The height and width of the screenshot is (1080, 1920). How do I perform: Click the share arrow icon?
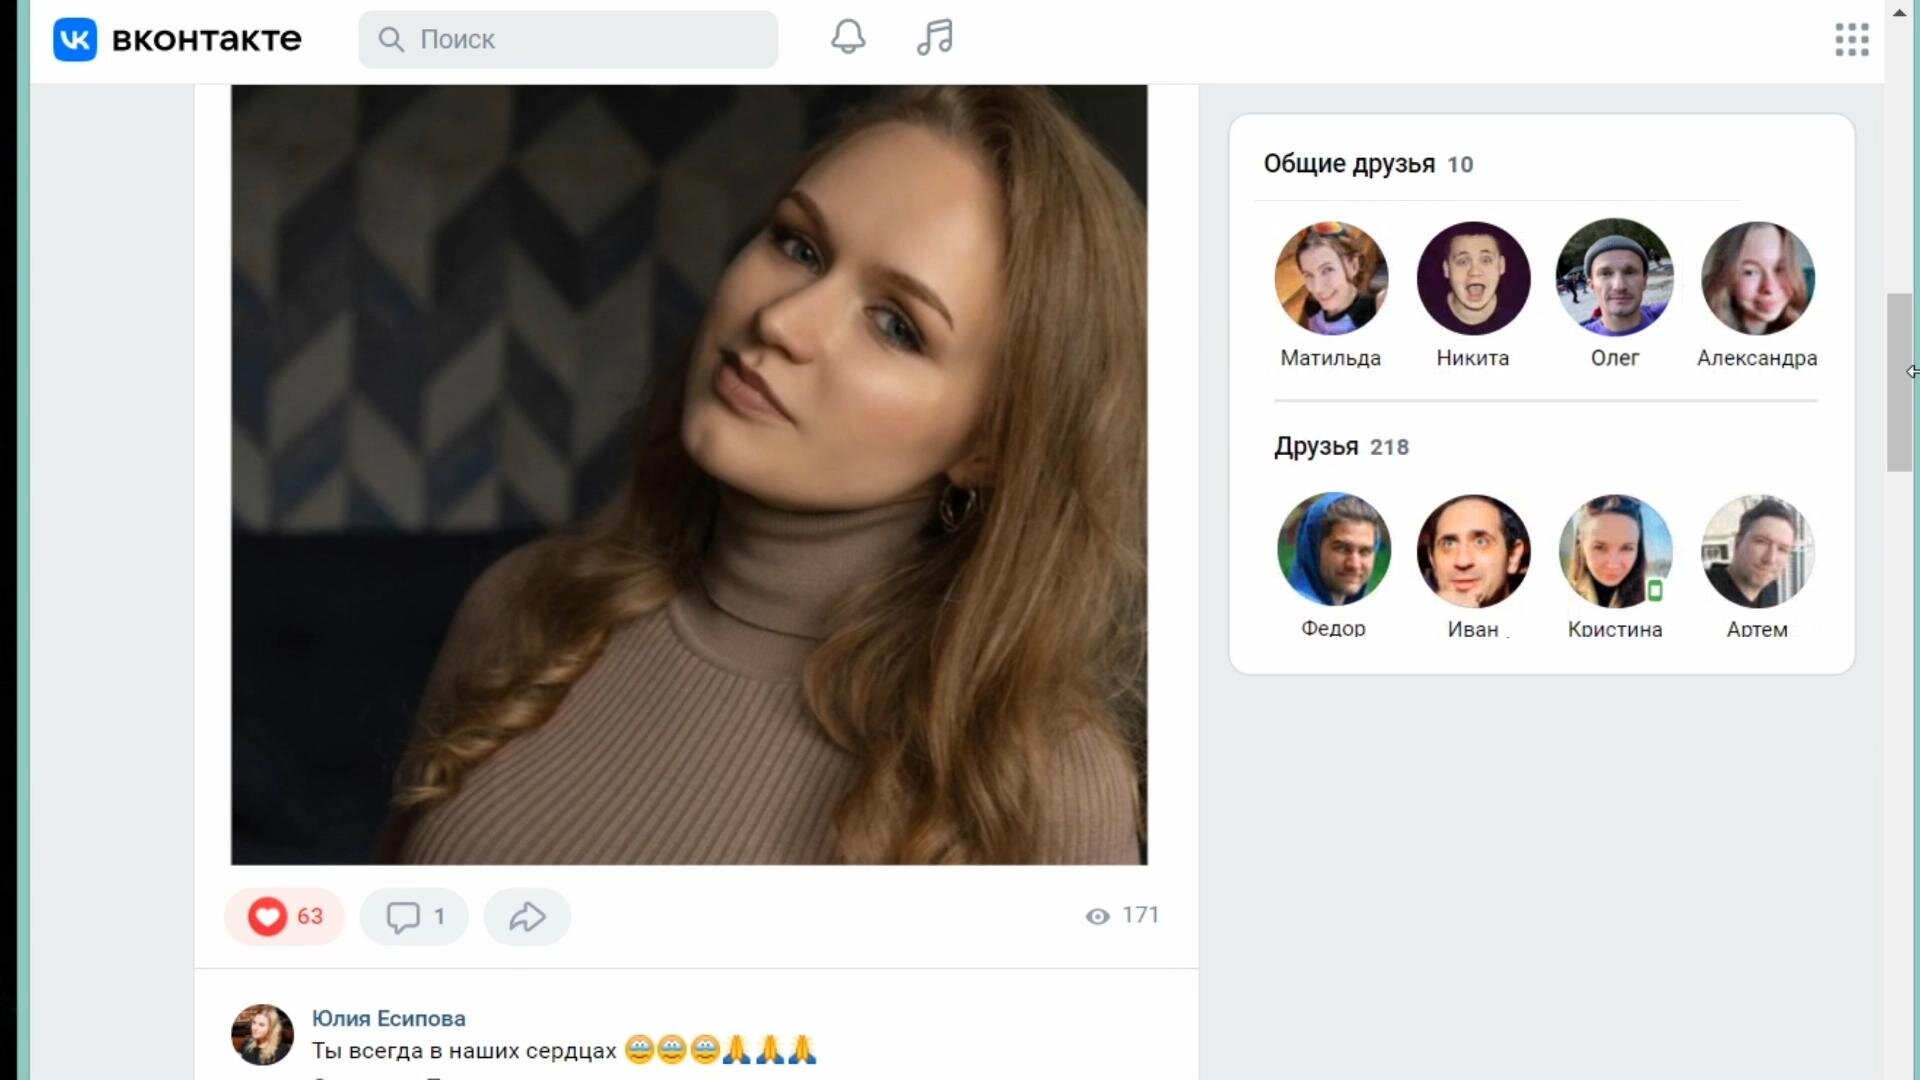[x=527, y=916]
